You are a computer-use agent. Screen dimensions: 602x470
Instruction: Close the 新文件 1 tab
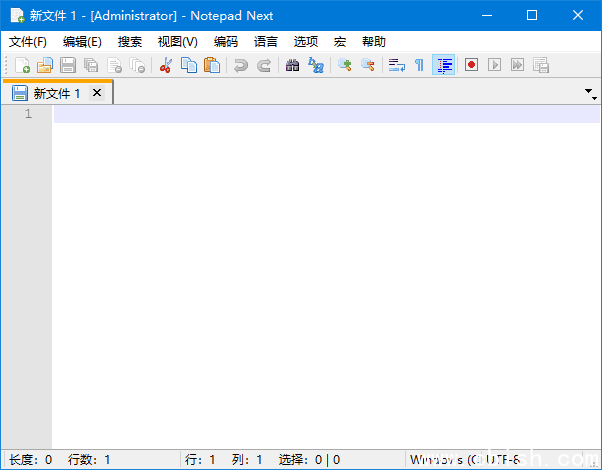[x=97, y=93]
